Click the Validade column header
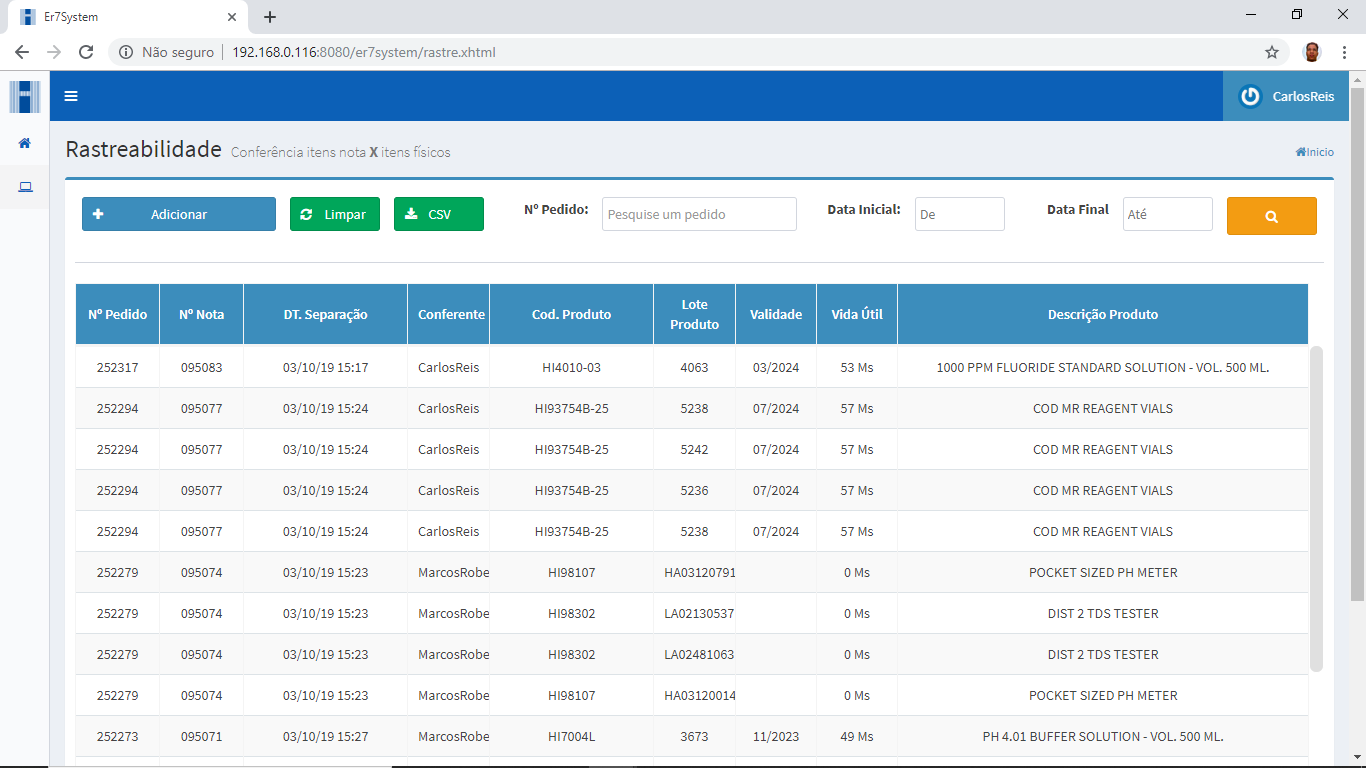 coord(776,314)
